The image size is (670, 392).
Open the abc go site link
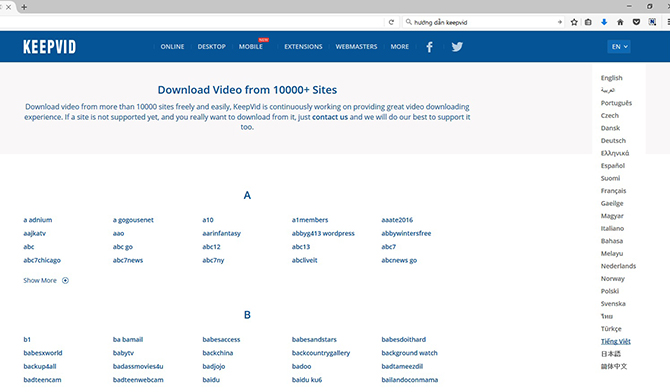123,247
